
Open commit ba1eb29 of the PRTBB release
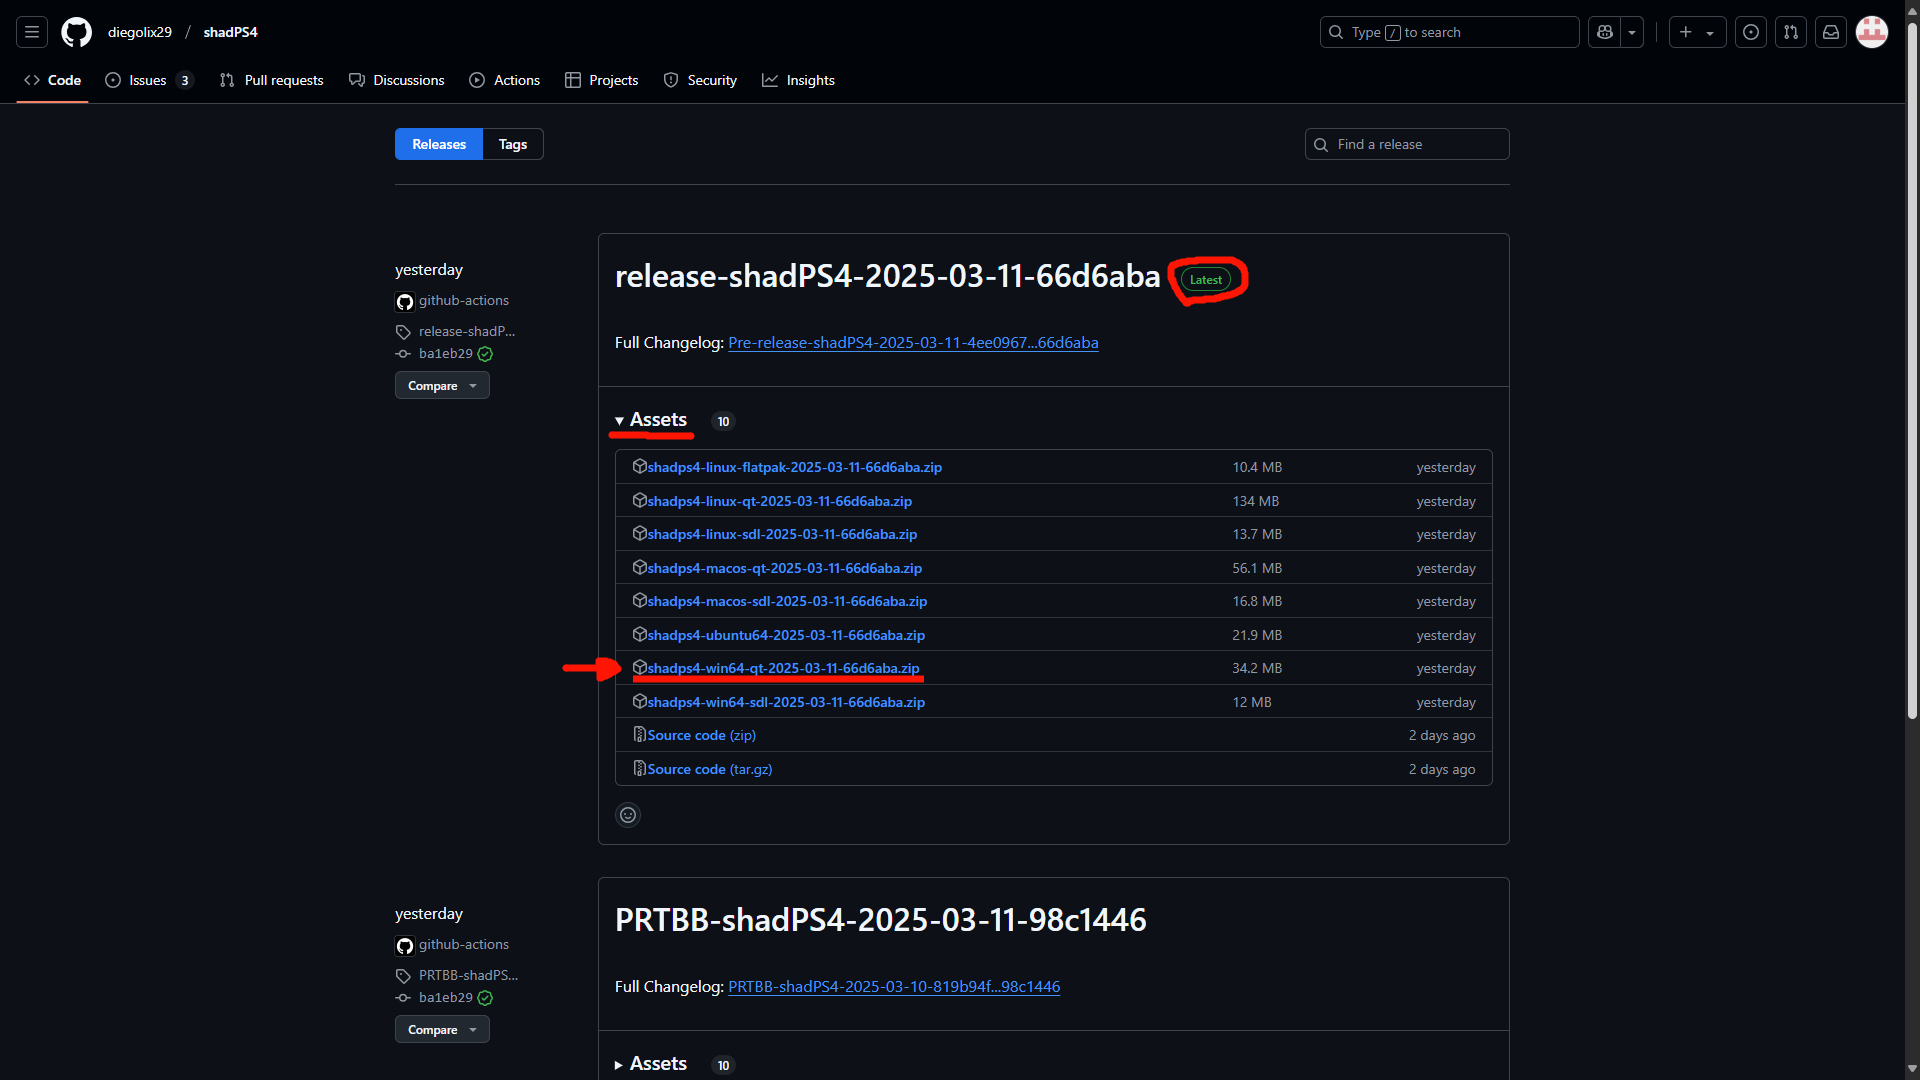point(446,997)
